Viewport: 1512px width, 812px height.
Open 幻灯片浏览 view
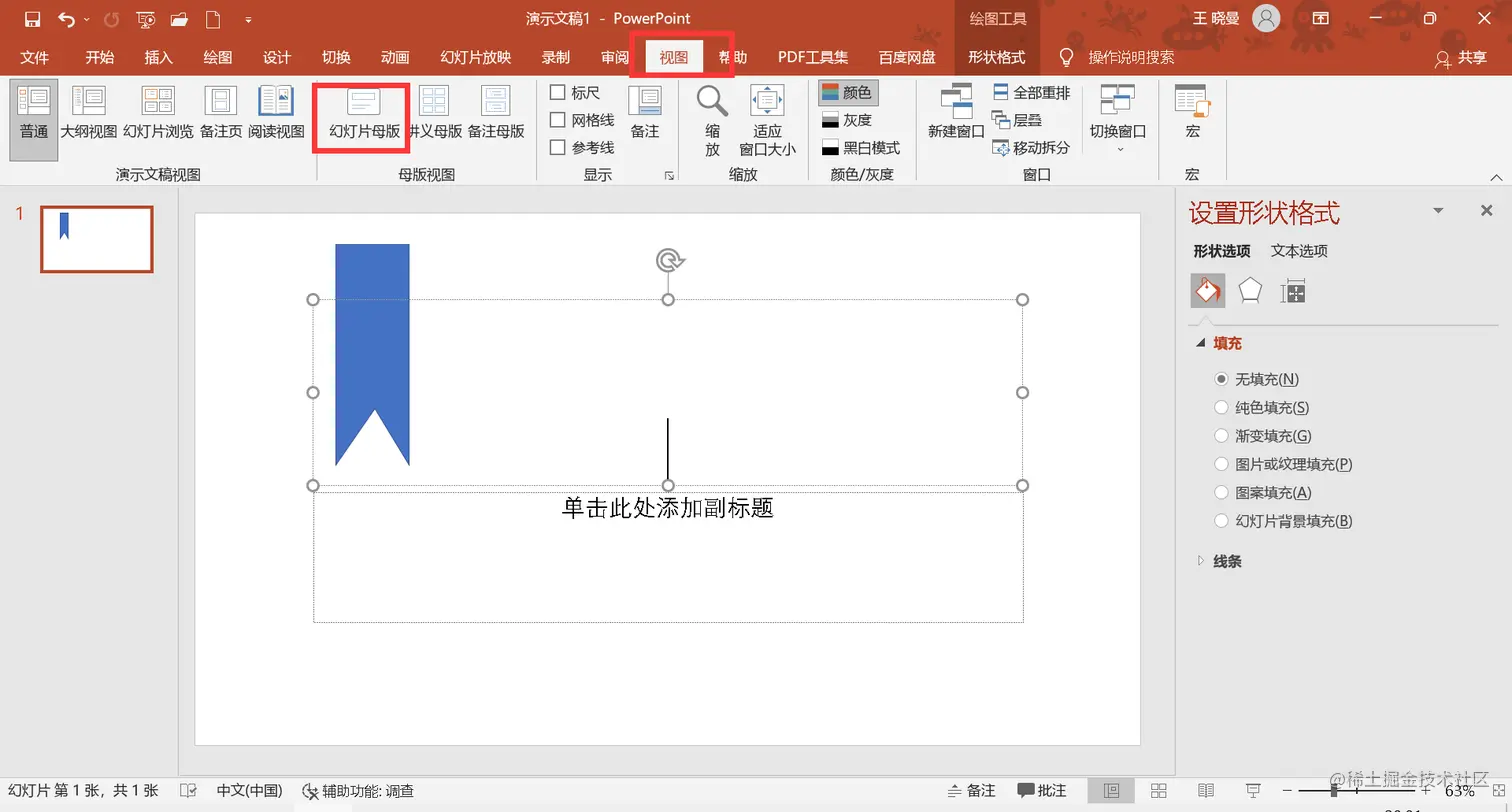[x=158, y=113]
